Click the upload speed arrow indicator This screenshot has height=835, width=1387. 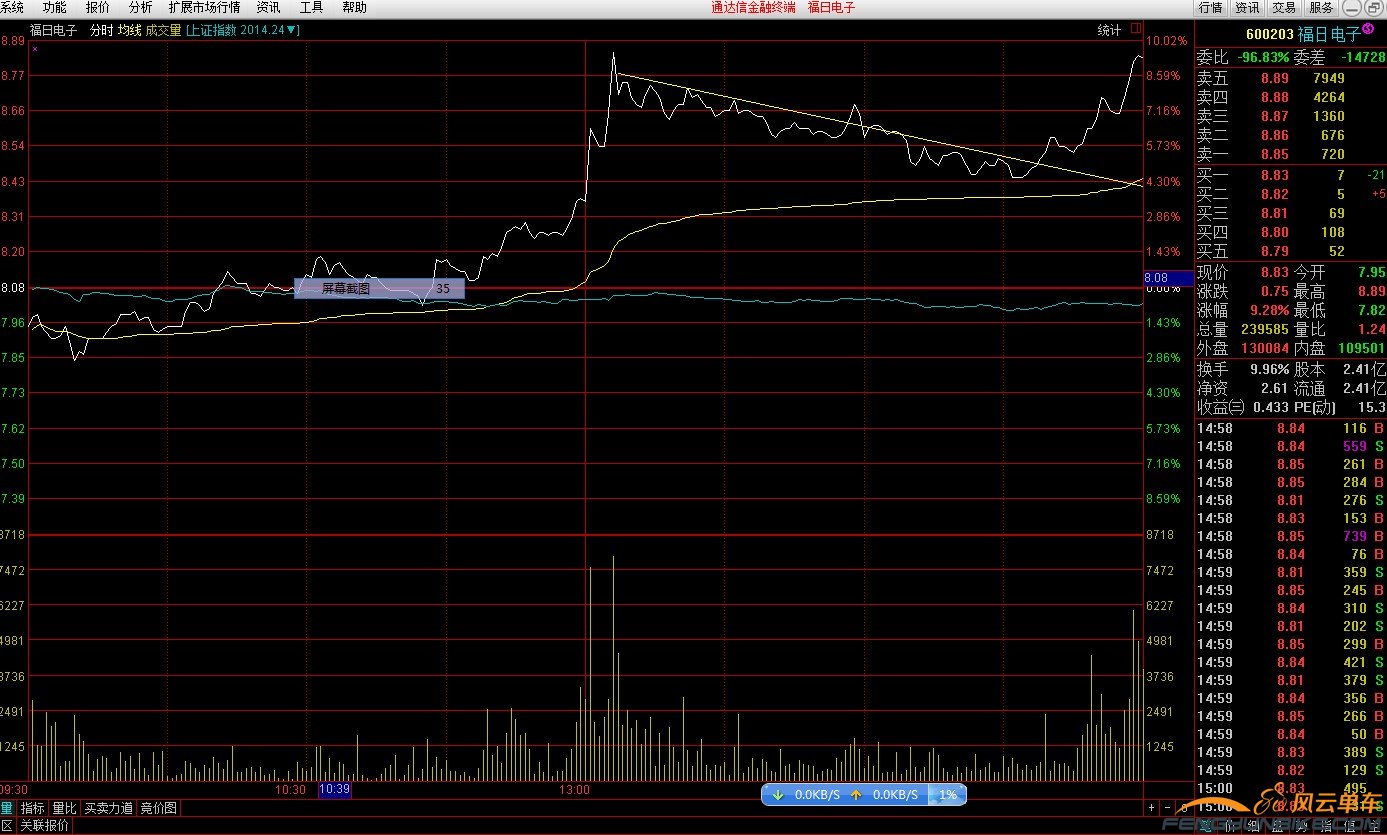coord(856,795)
